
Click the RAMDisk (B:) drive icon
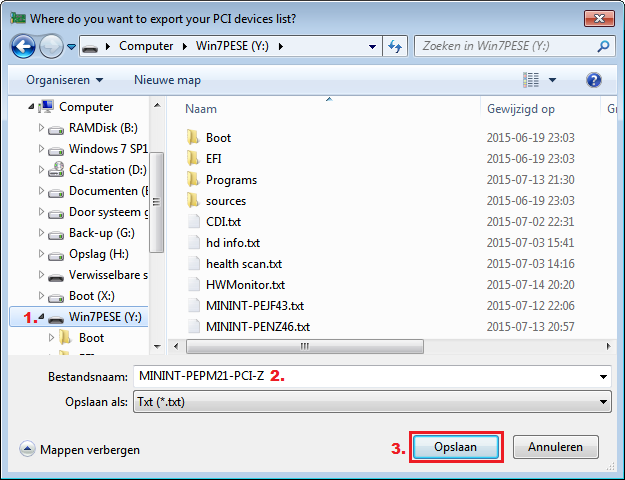point(57,128)
